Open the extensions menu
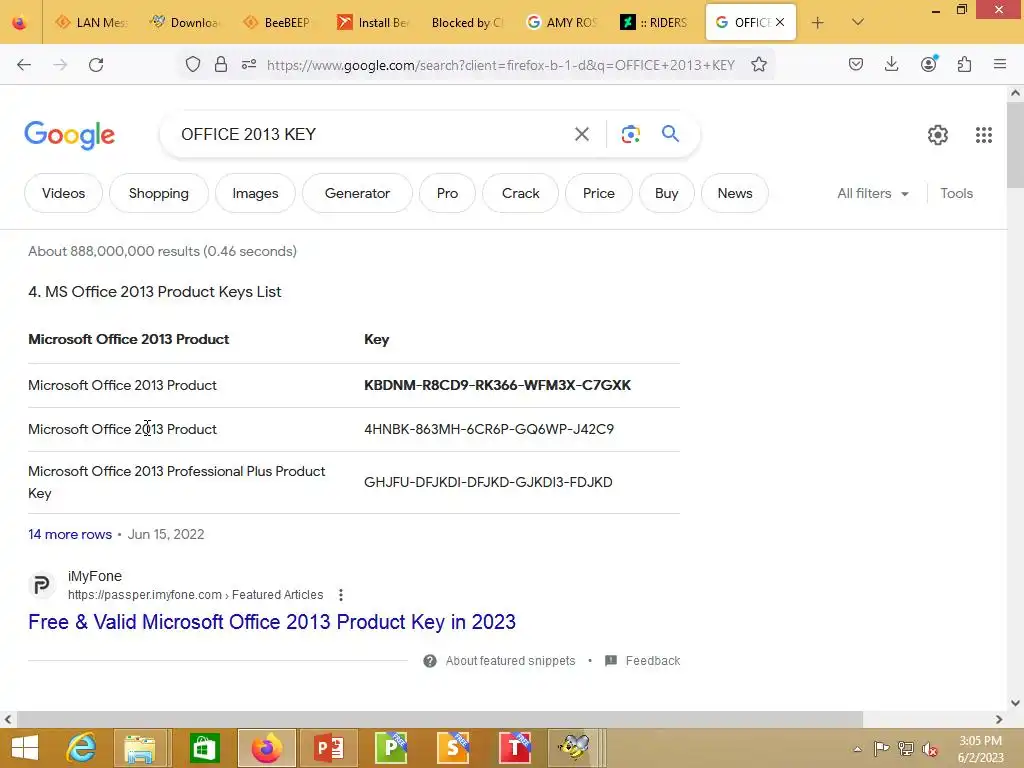 pyautogui.click(x=964, y=64)
